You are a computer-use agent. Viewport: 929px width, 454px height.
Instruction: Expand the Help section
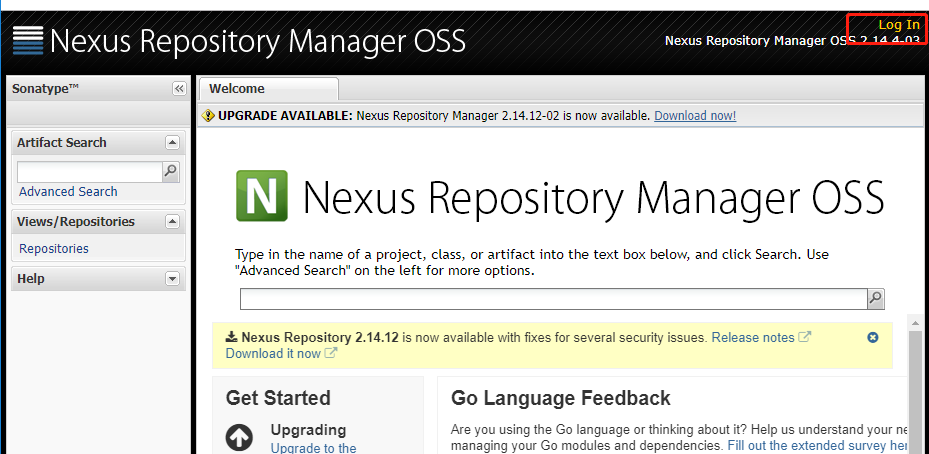click(172, 279)
